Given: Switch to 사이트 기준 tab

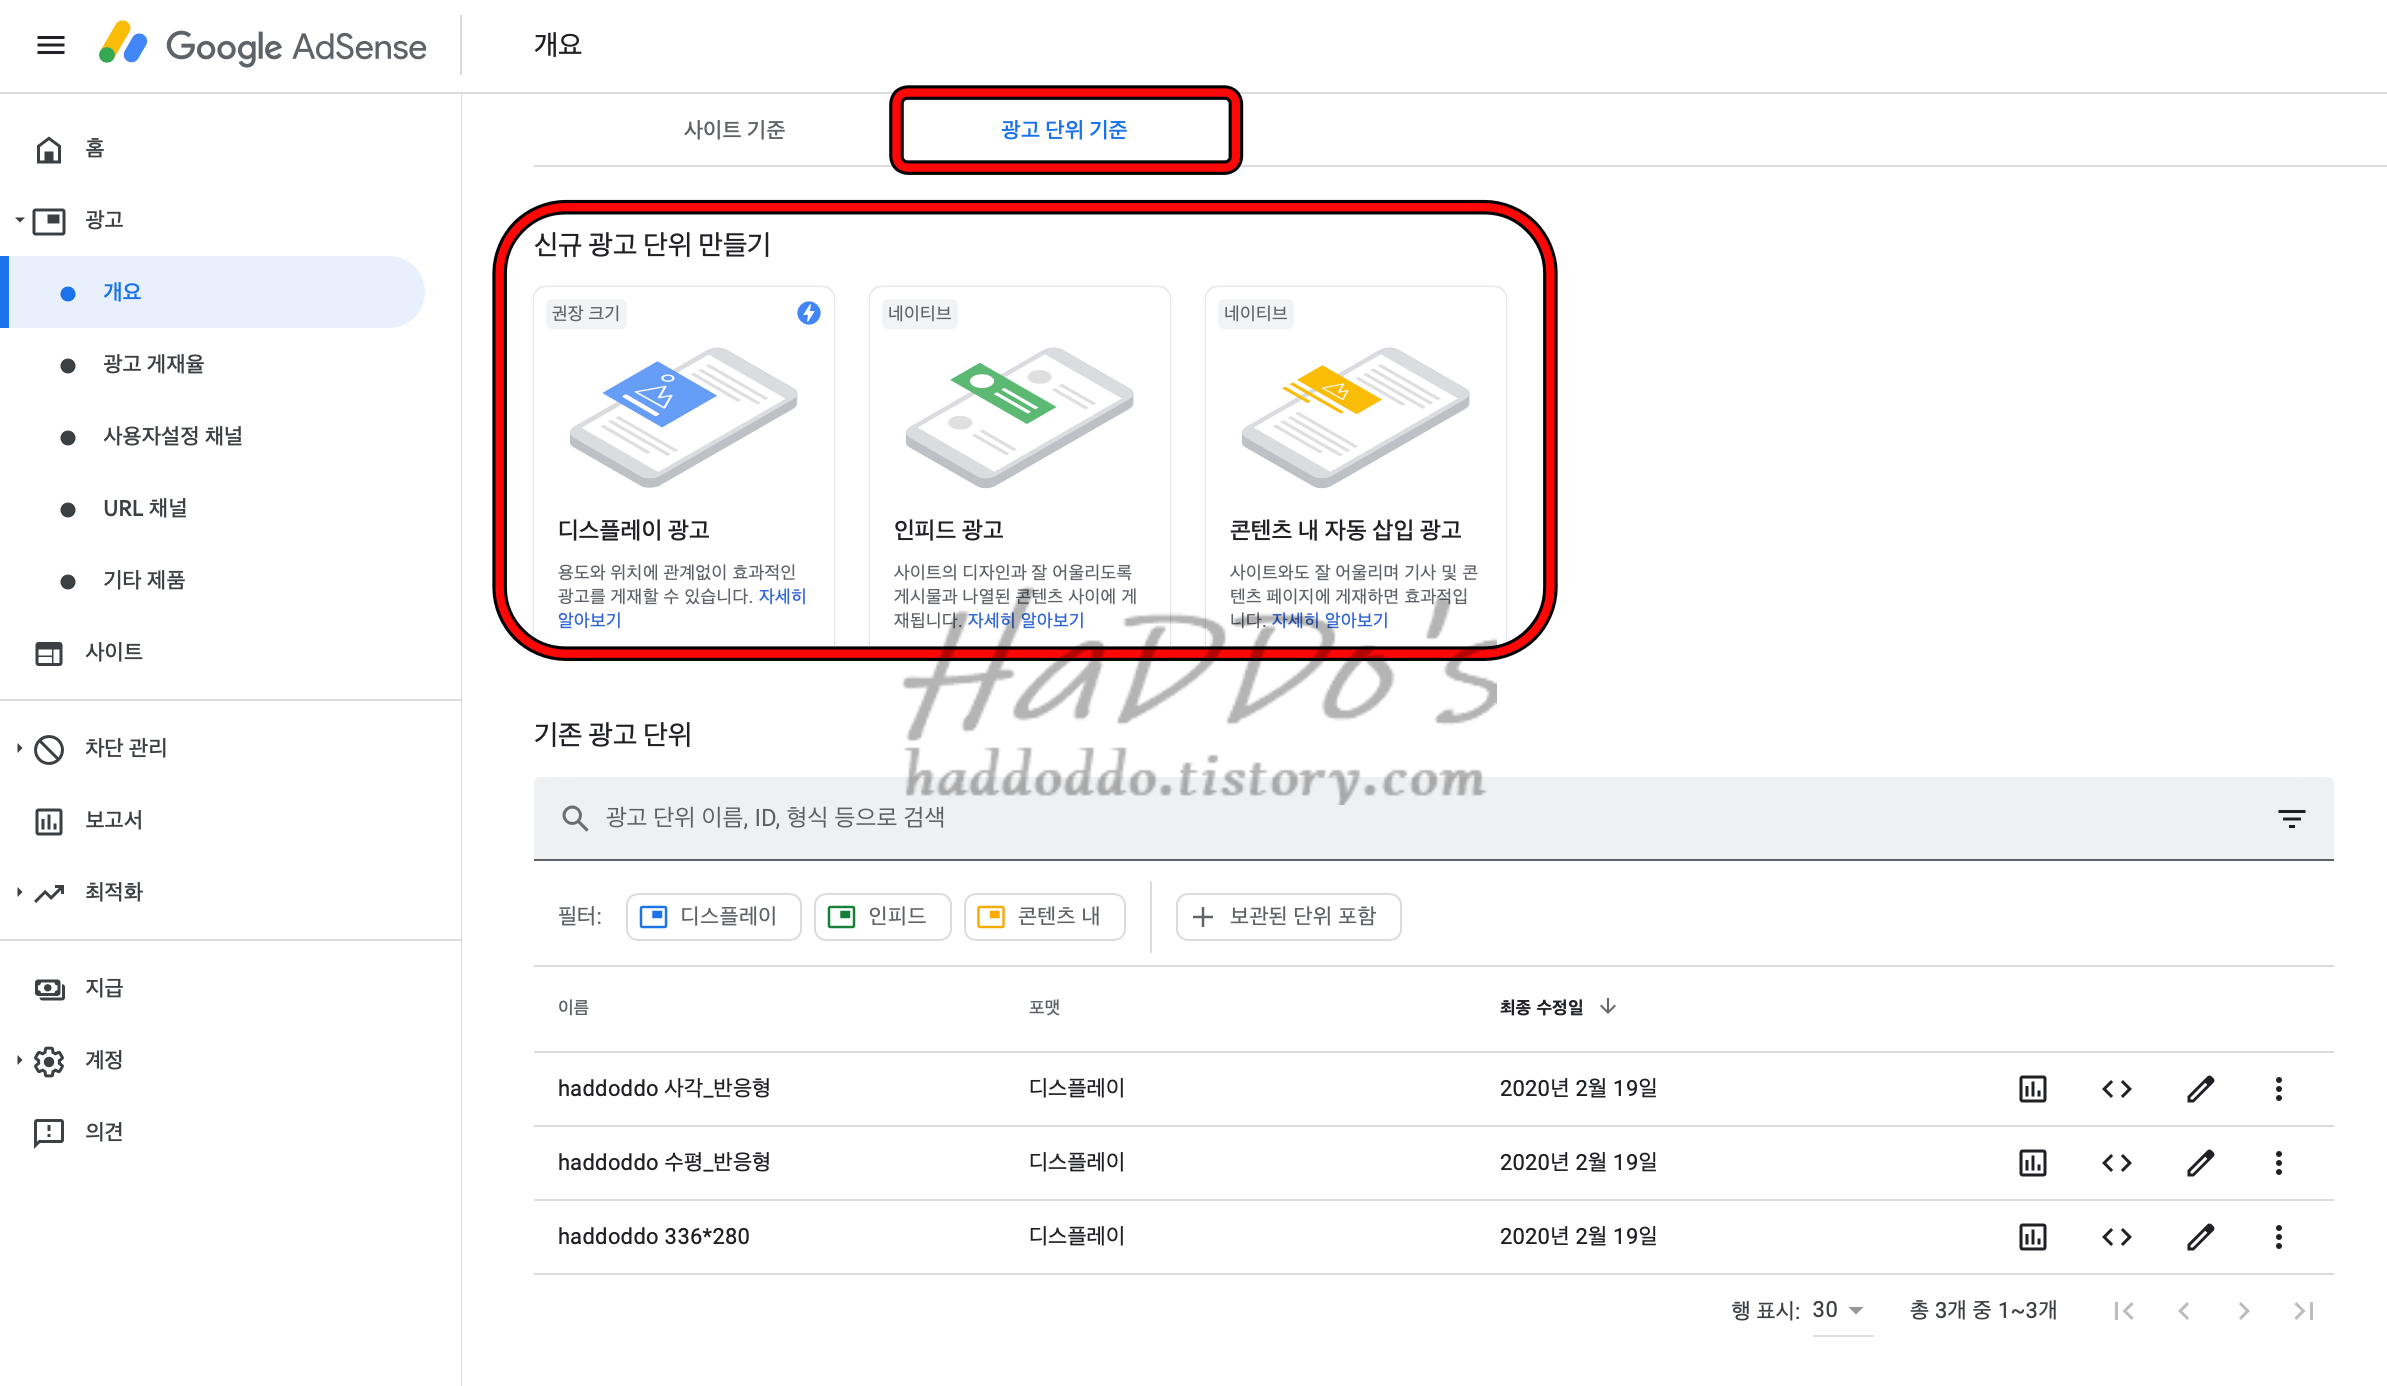Looking at the screenshot, I should (x=734, y=130).
